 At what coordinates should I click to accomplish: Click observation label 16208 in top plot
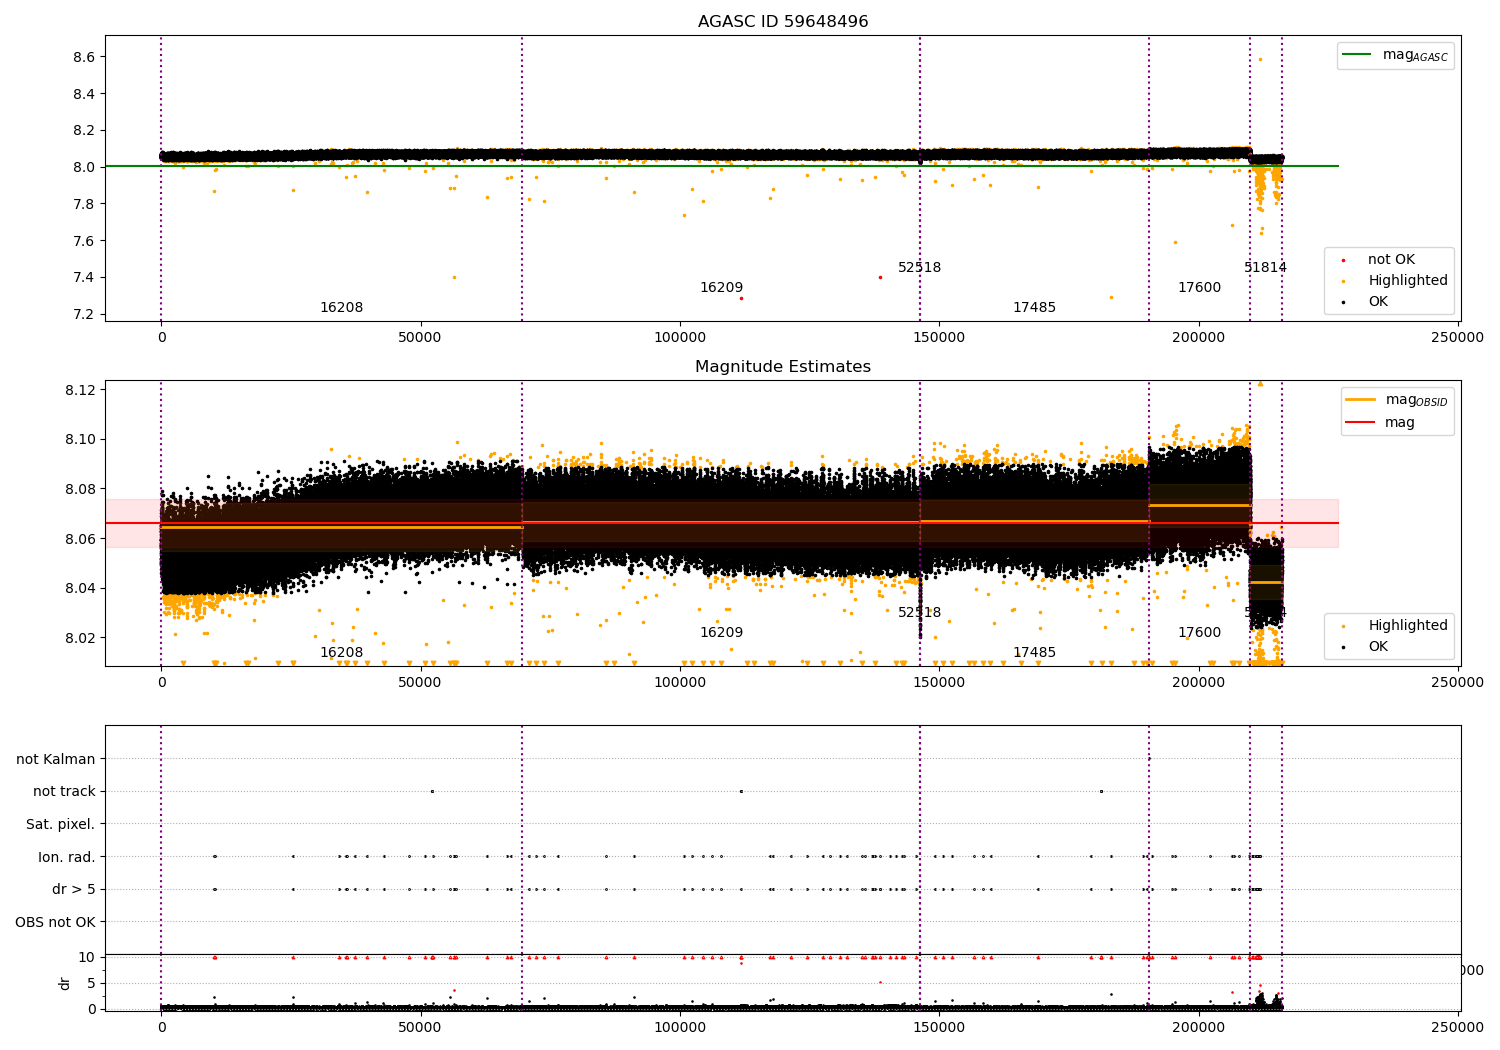pos(341,307)
